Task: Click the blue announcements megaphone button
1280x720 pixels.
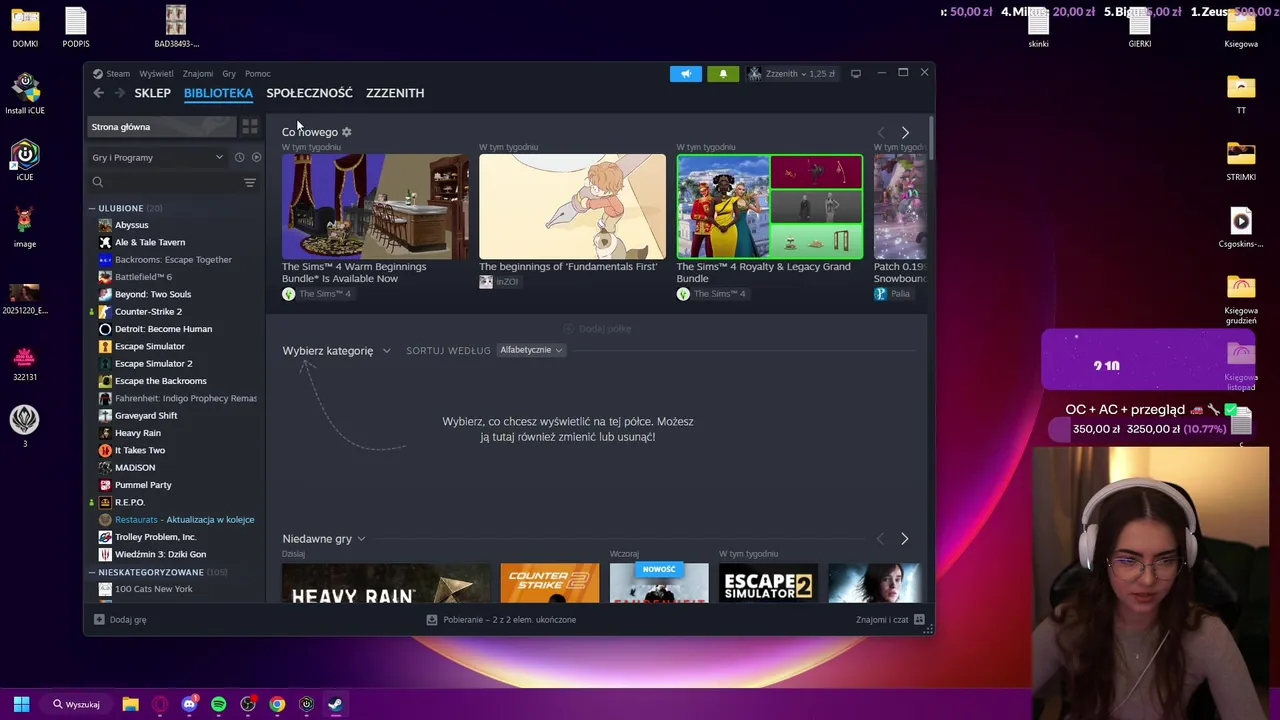Action: (686, 73)
